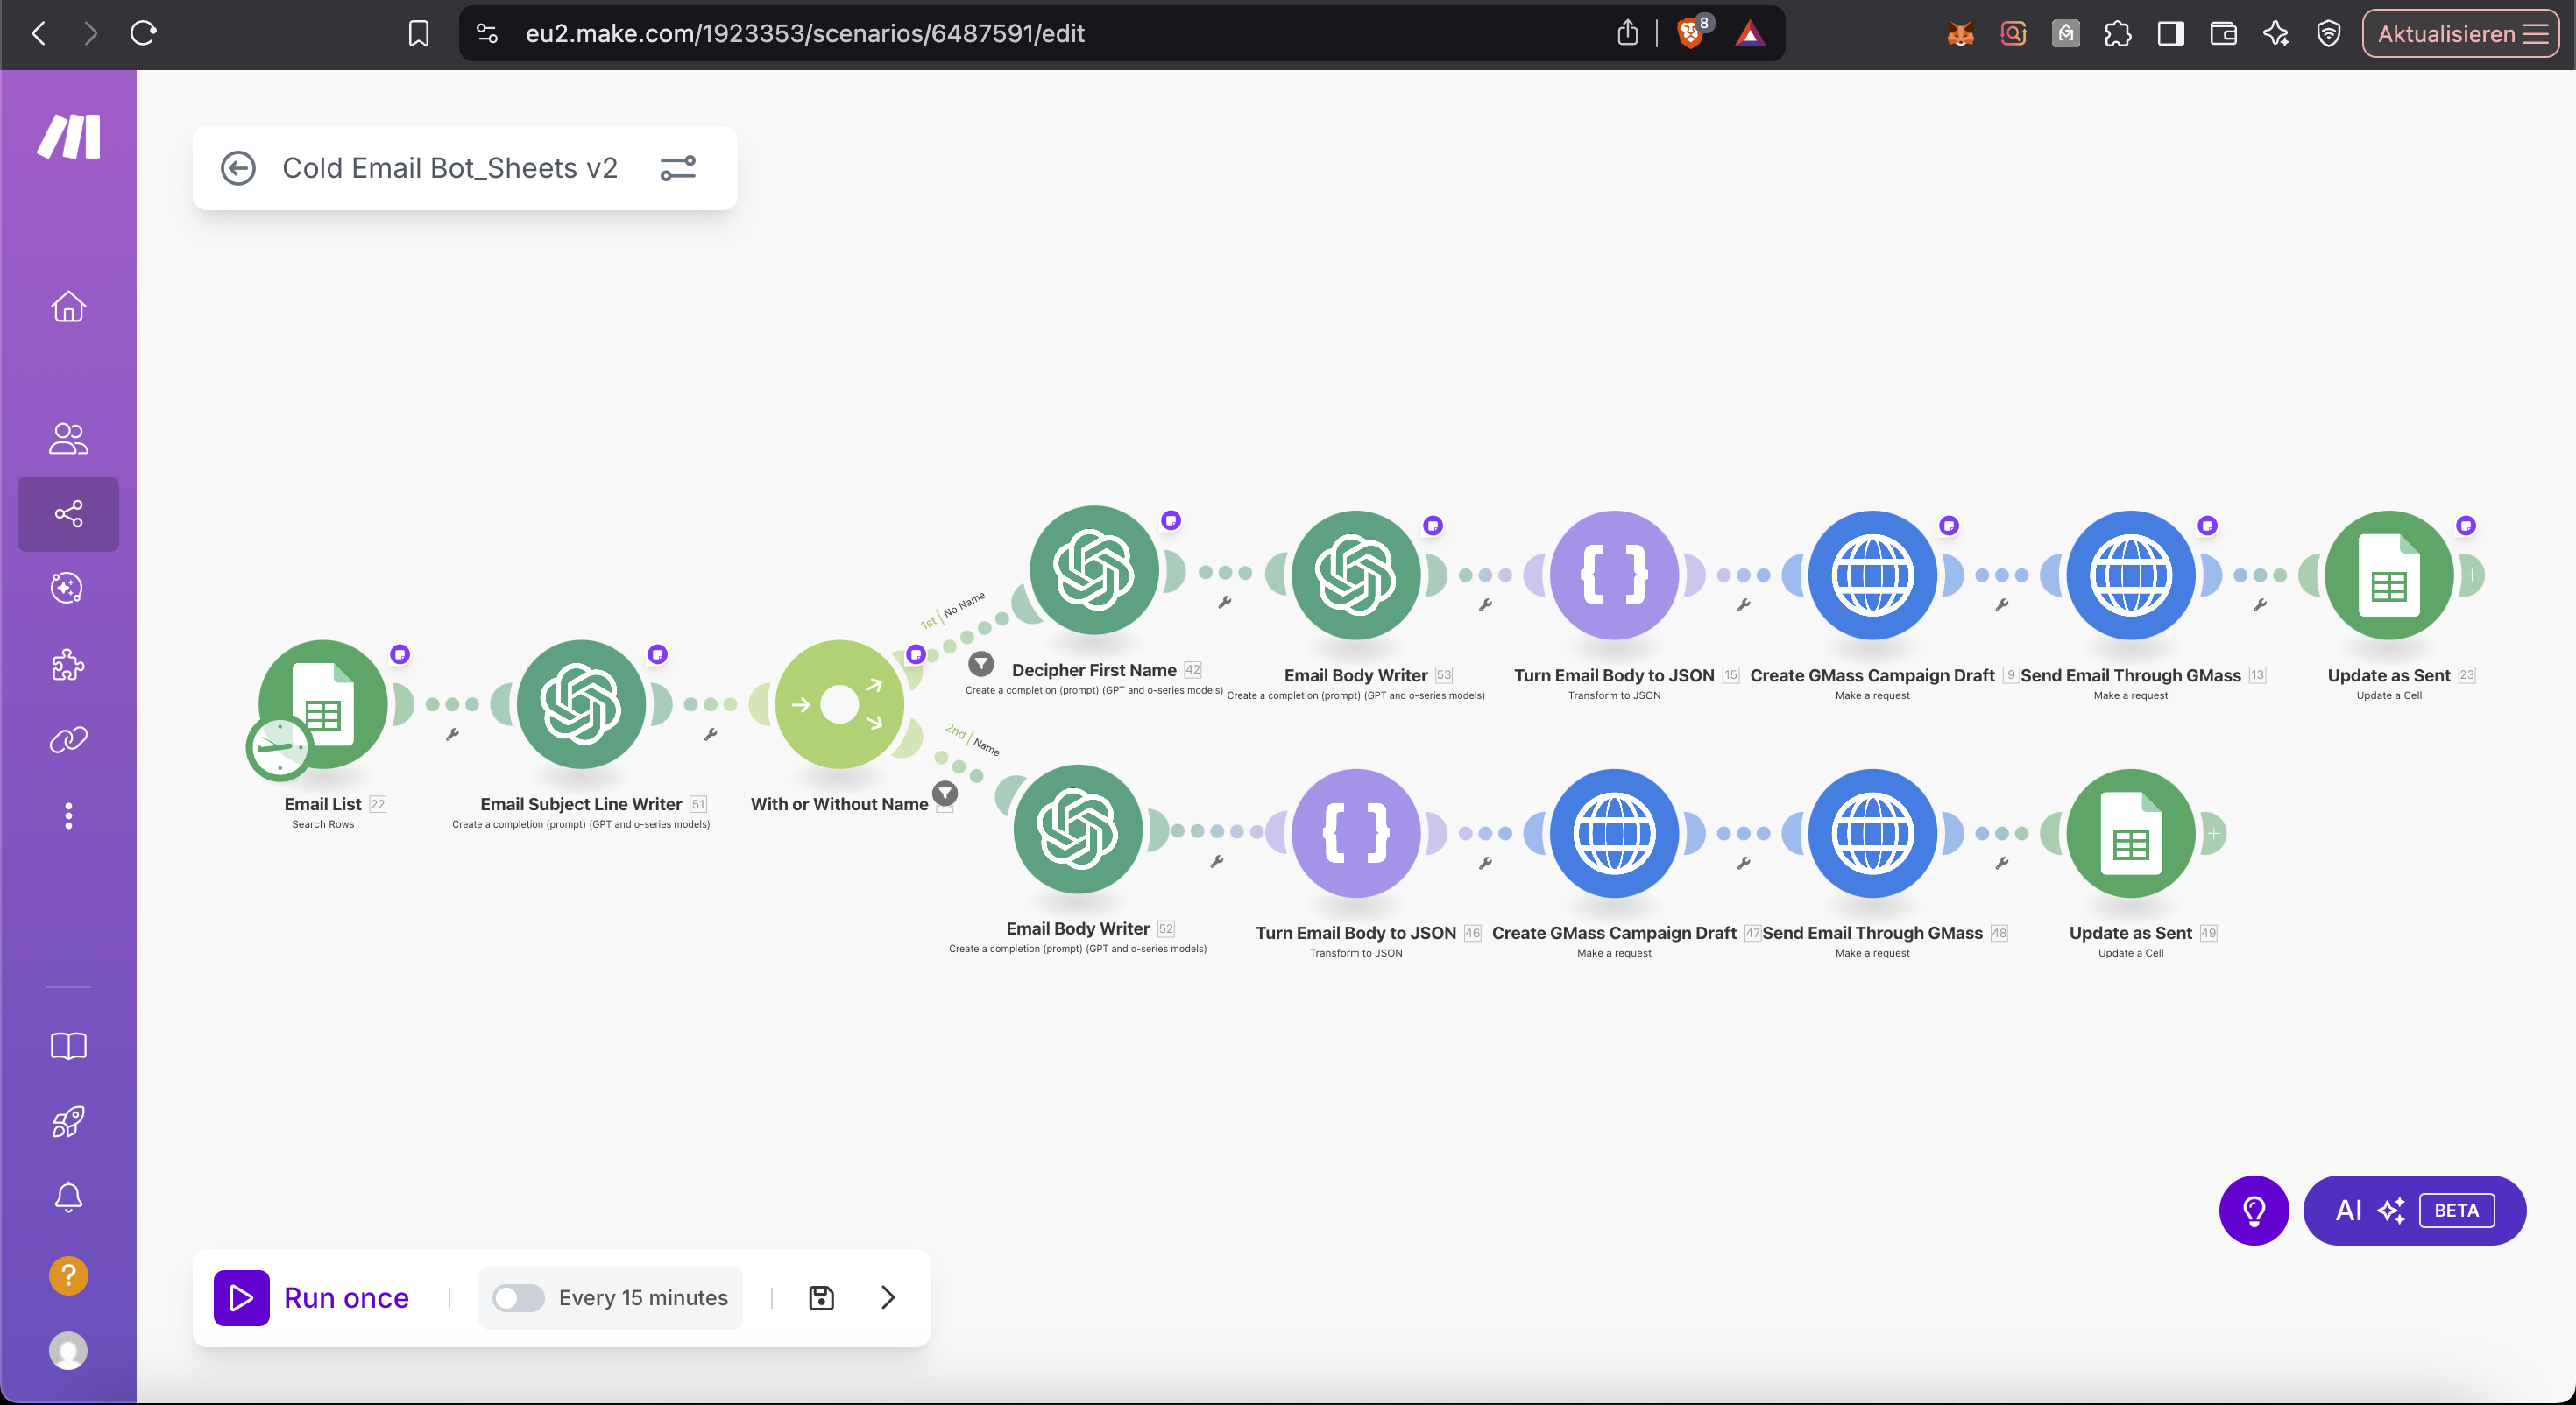Click the Email Subject Line Writer OpenAI module

[581, 704]
